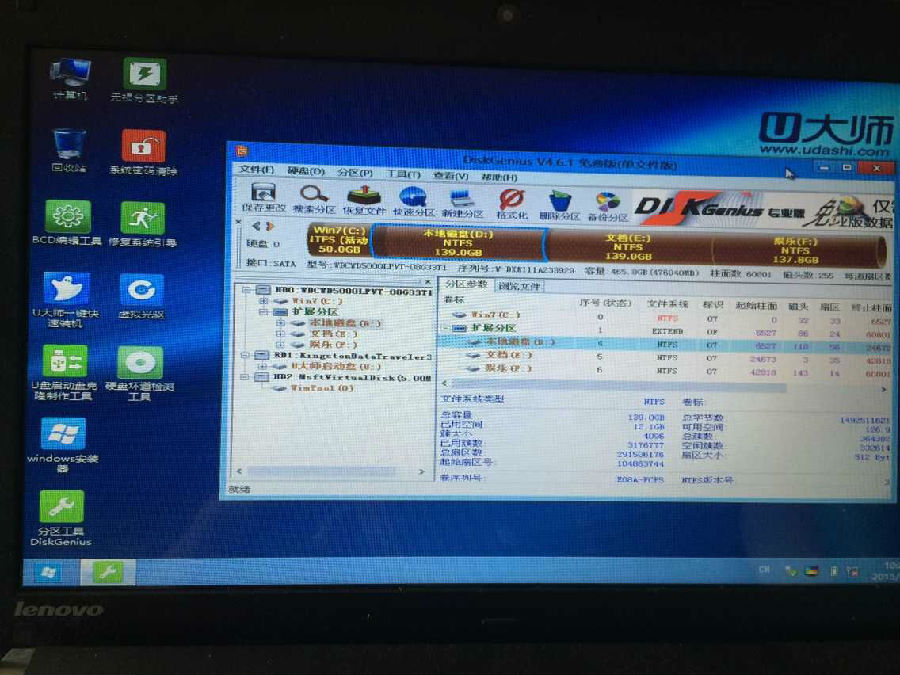Expand the 本地磁盘 (D:) tree node
Viewport: 900px width, 675px height.
pos(280,323)
